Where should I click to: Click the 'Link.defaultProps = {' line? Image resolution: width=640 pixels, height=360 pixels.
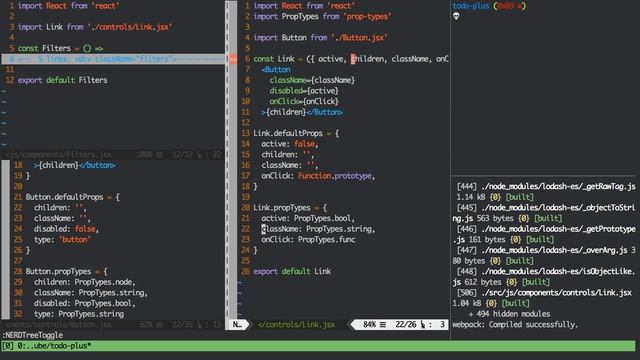296,133
